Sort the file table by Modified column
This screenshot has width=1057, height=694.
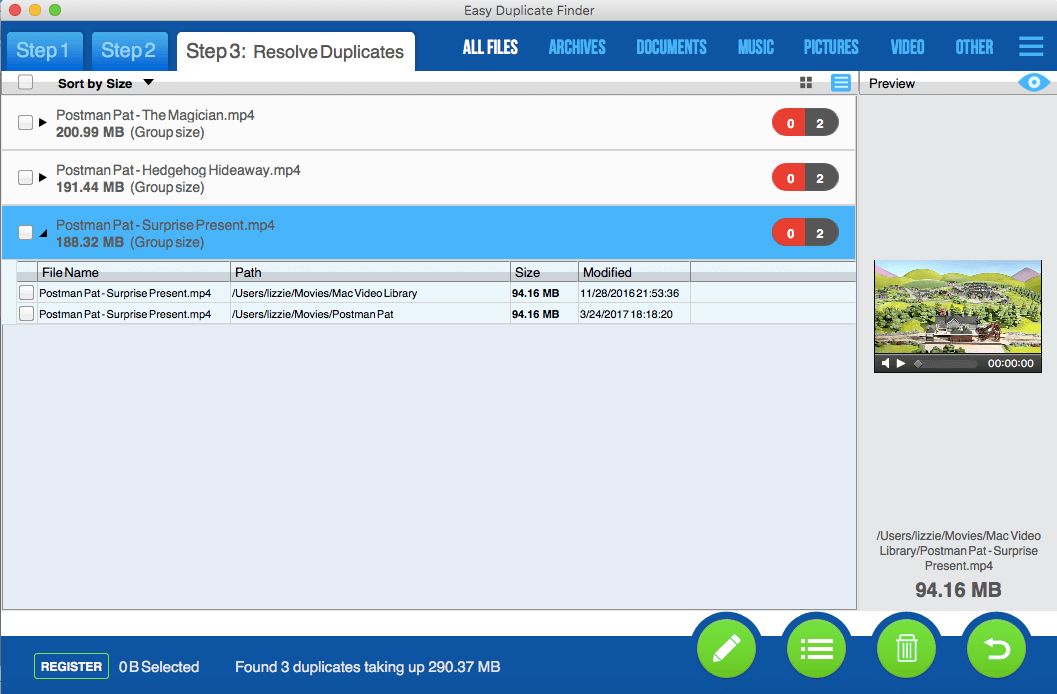pyautogui.click(x=633, y=272)
